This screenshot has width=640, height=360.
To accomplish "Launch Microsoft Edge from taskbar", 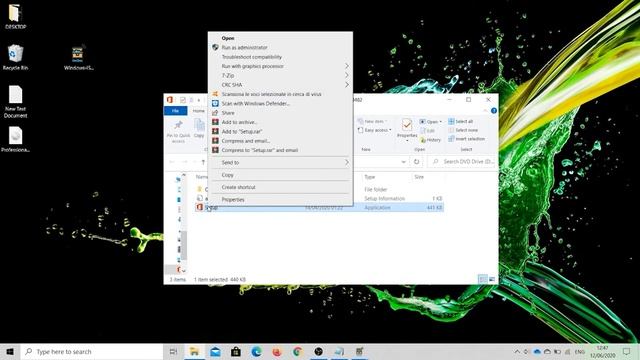I will (256, 351).
